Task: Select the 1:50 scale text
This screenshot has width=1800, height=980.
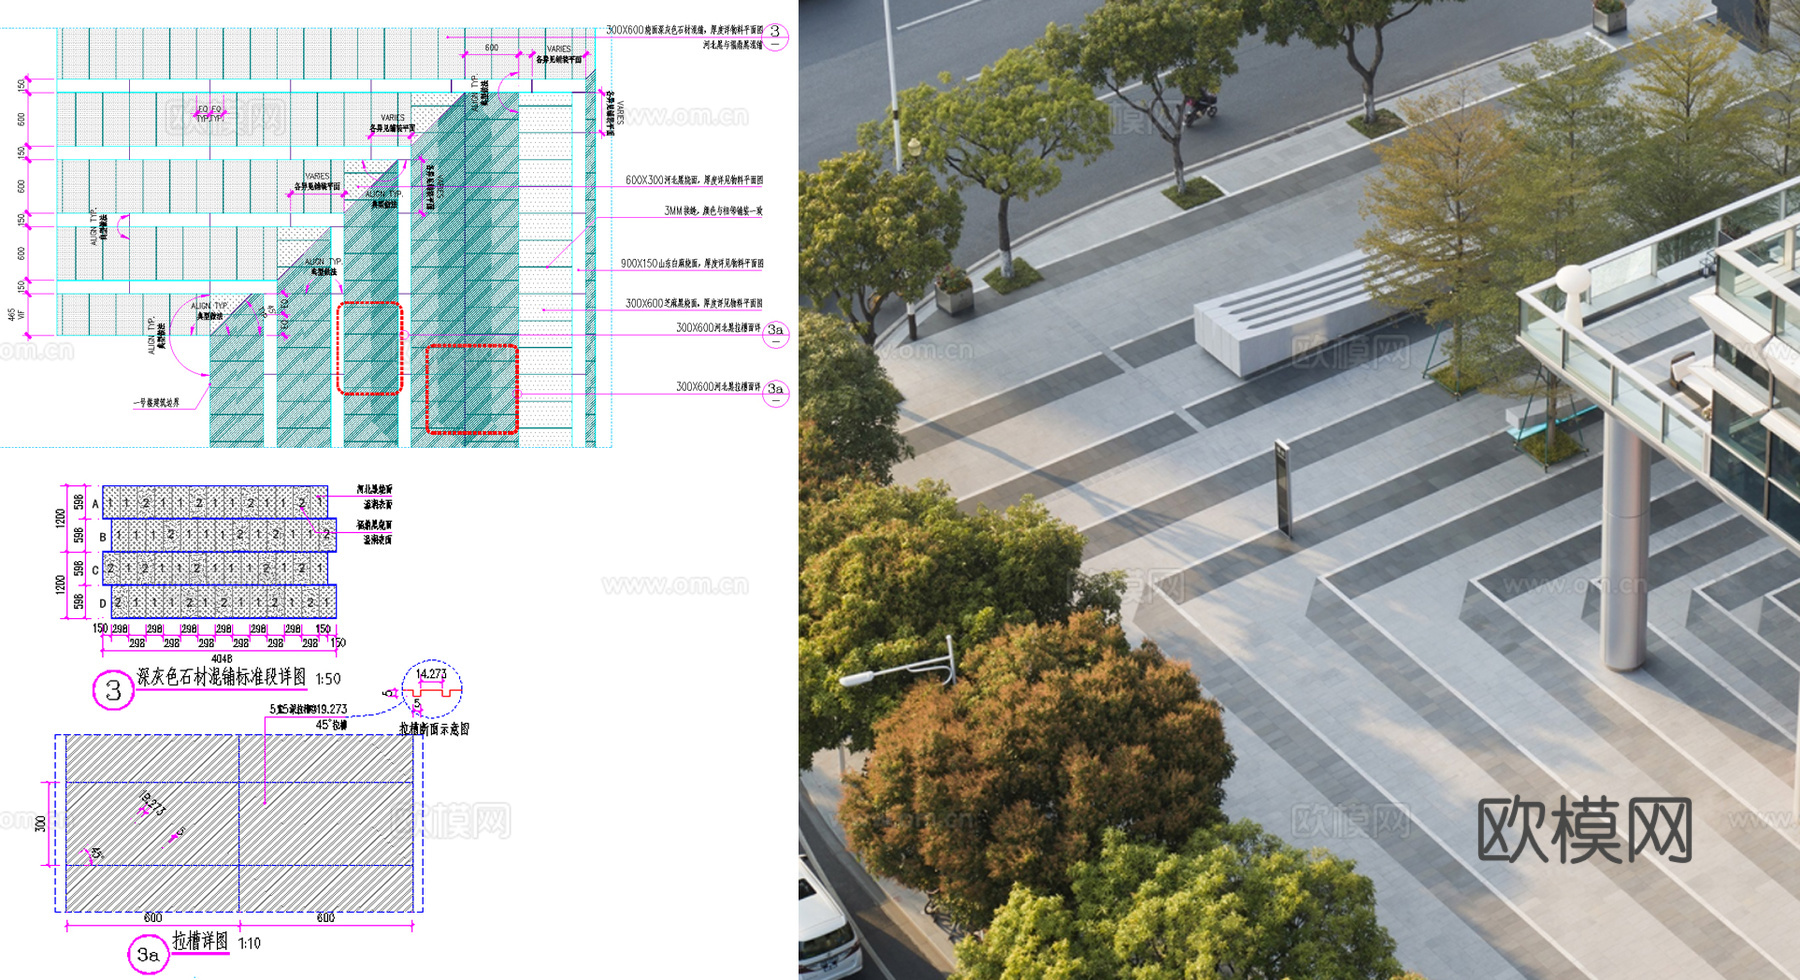Action: [328, 679]
